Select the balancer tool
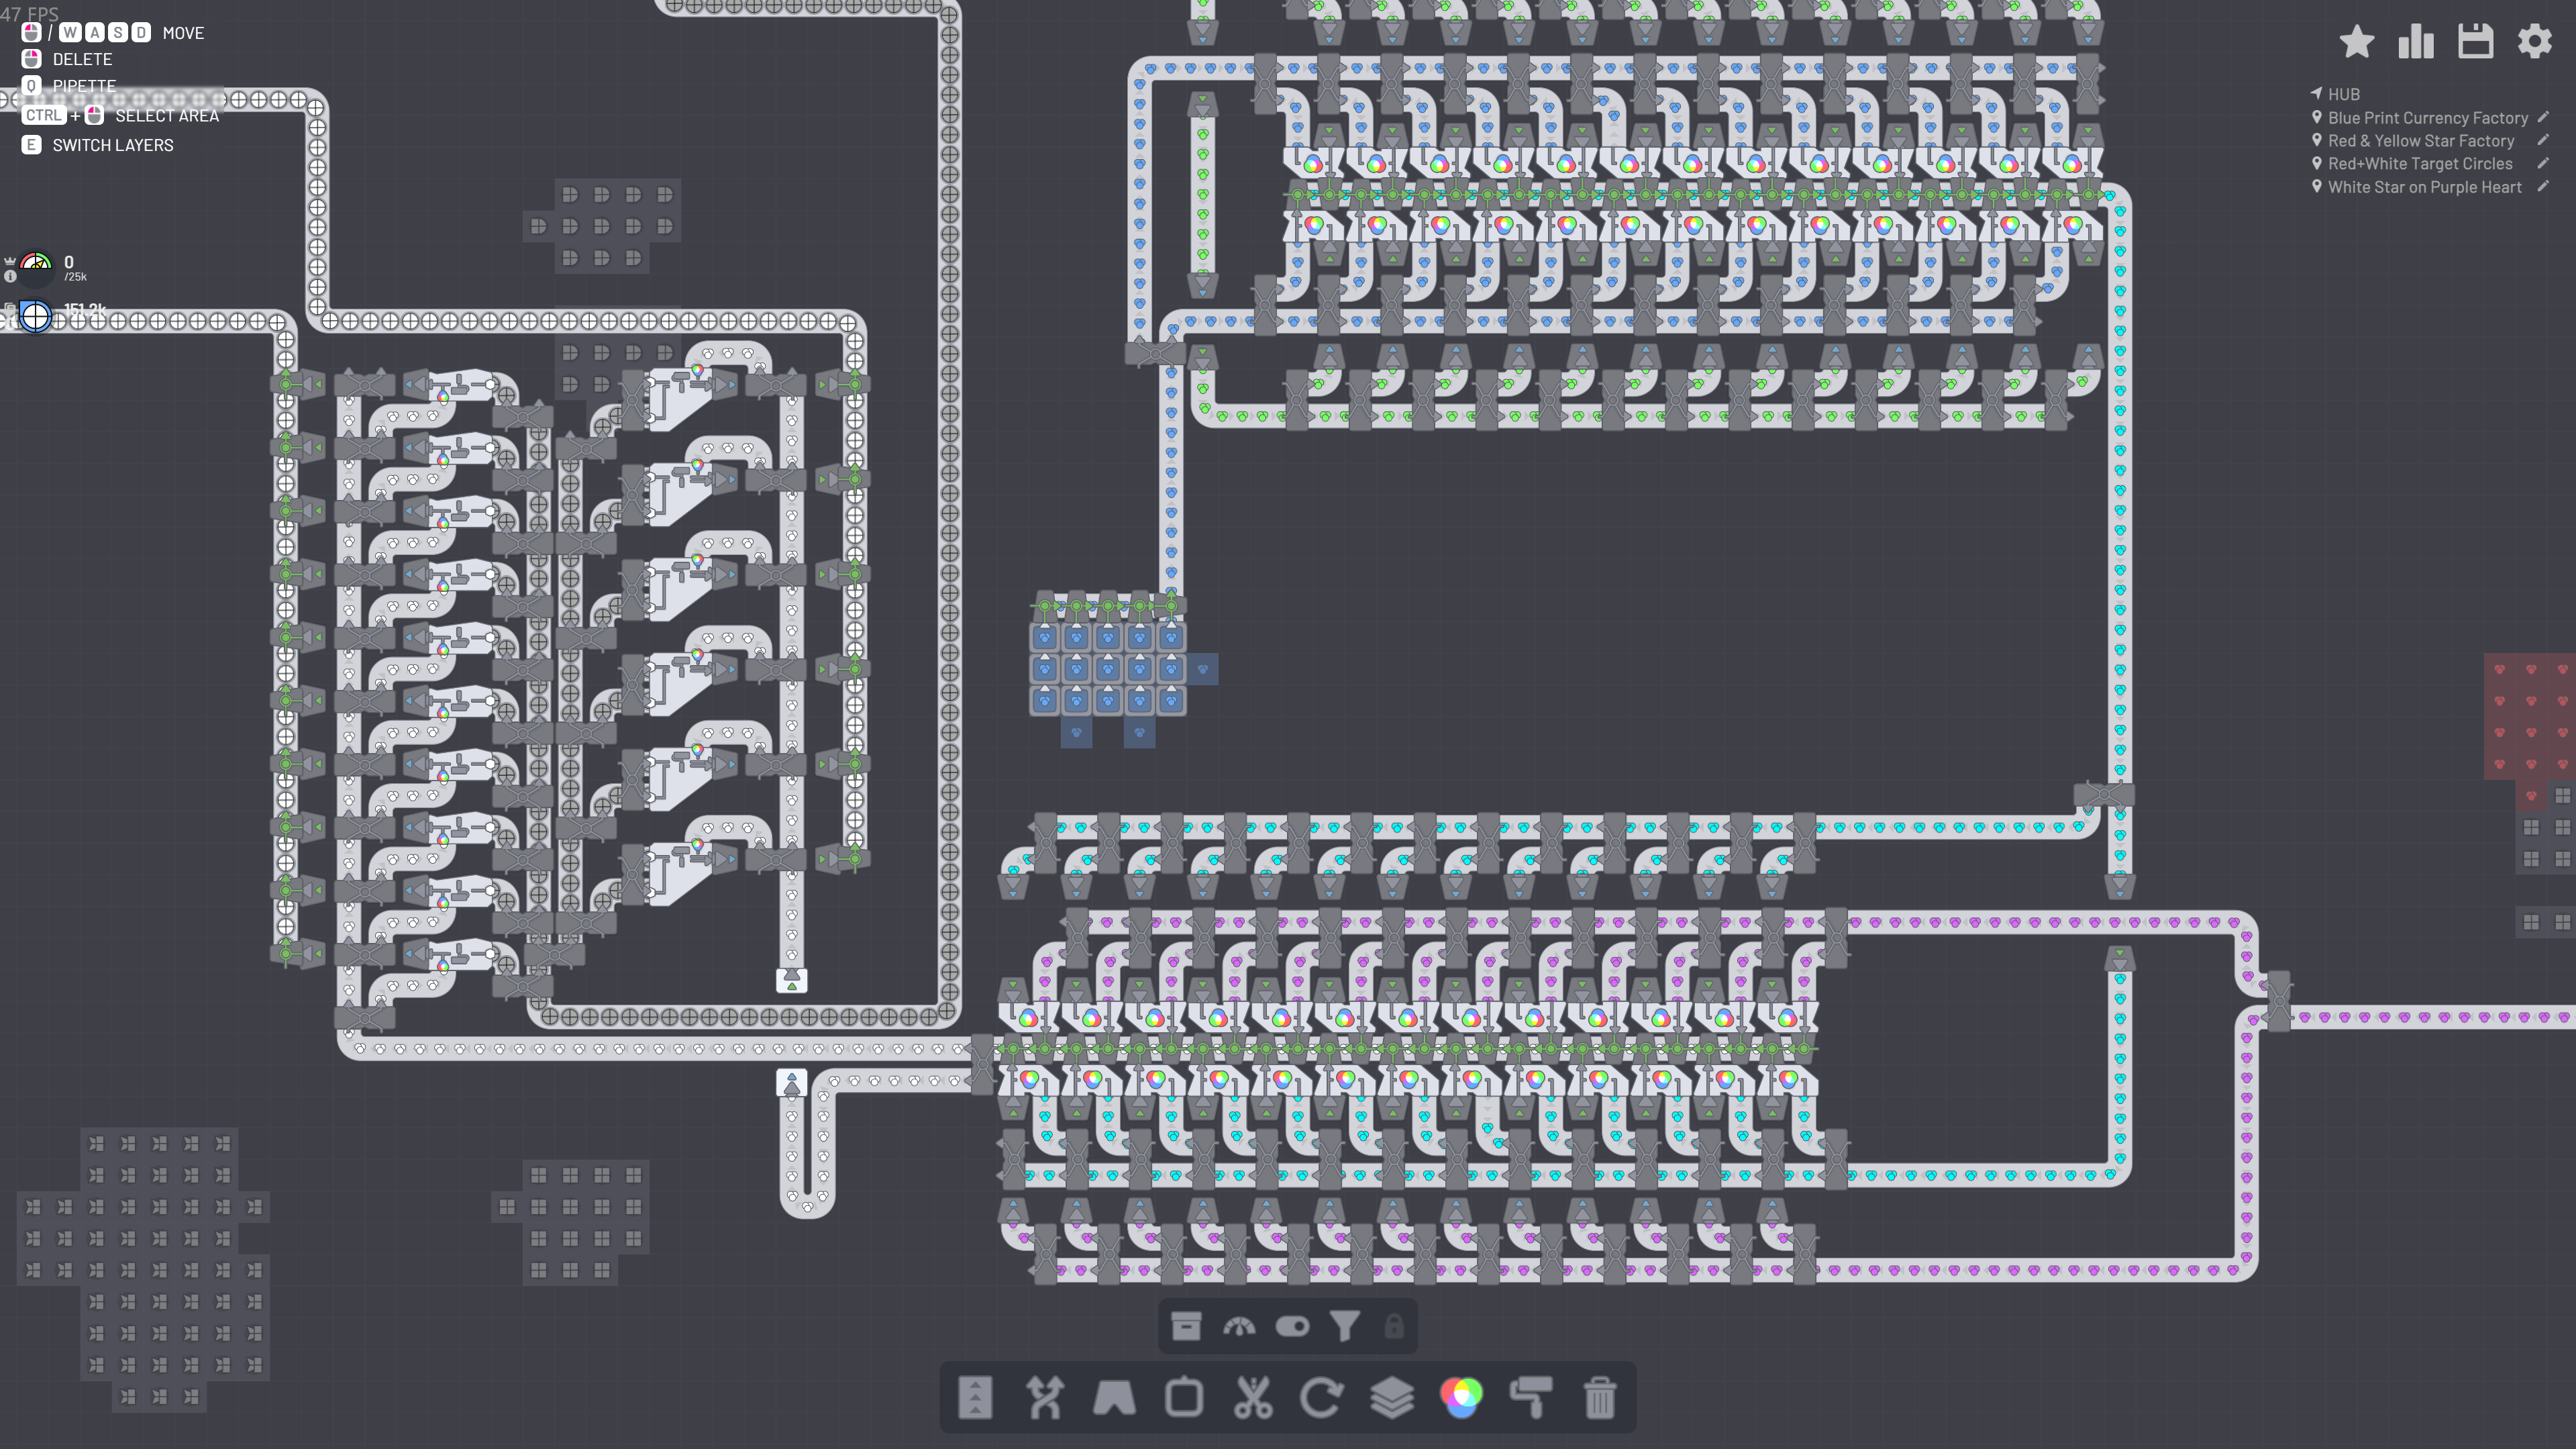This screenshot has width=2576, height=1449. point(1044,1397)
